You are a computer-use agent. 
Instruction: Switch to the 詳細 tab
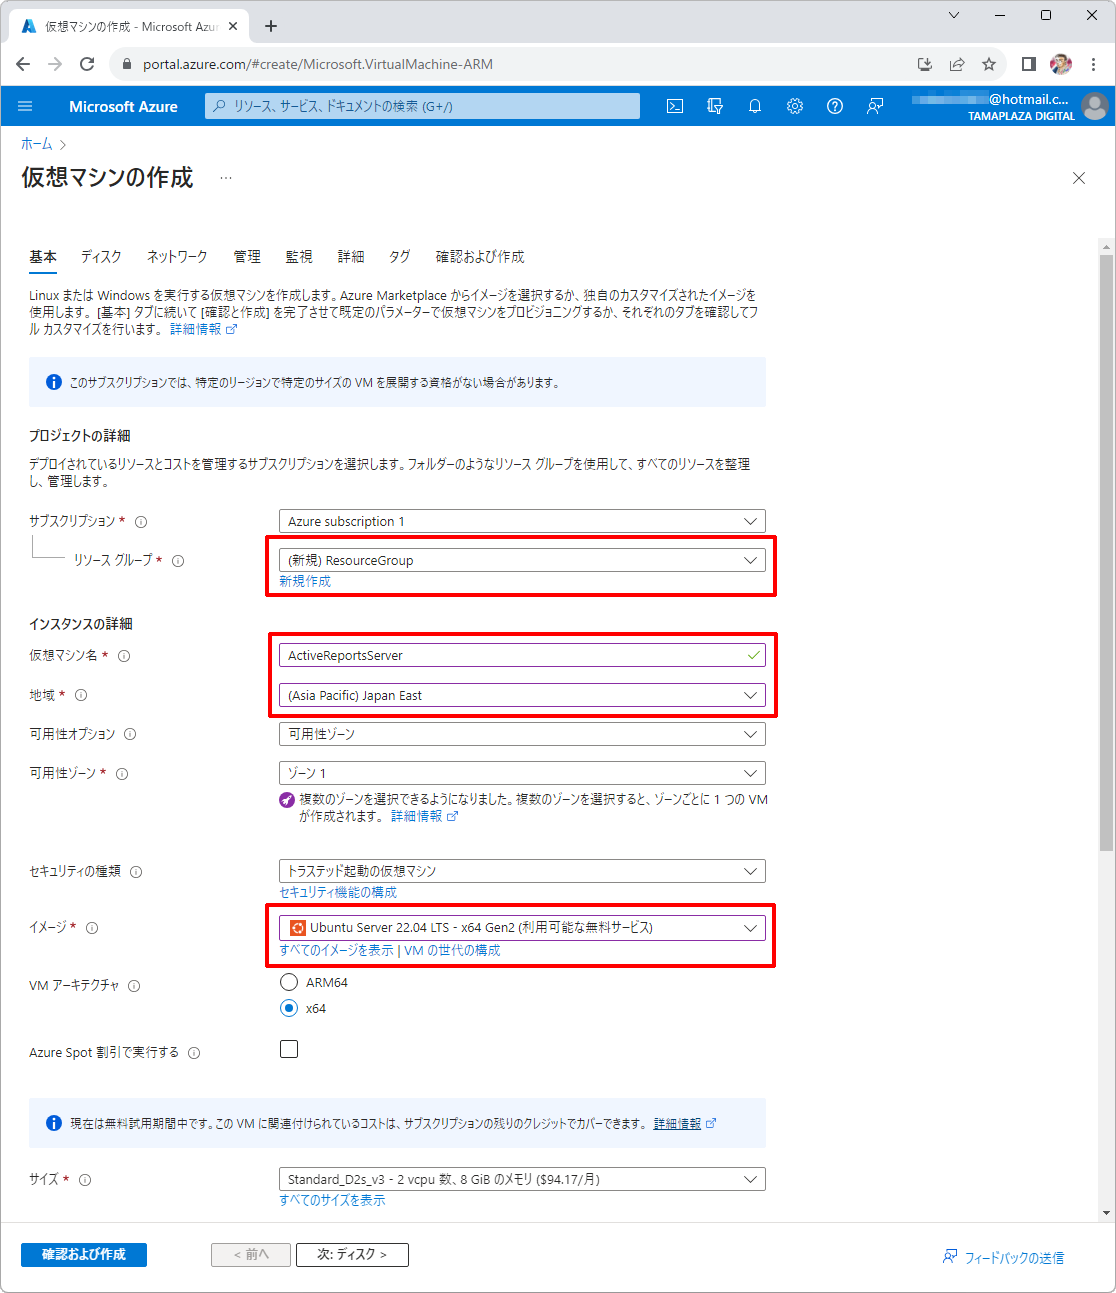[x=351, y=257]
